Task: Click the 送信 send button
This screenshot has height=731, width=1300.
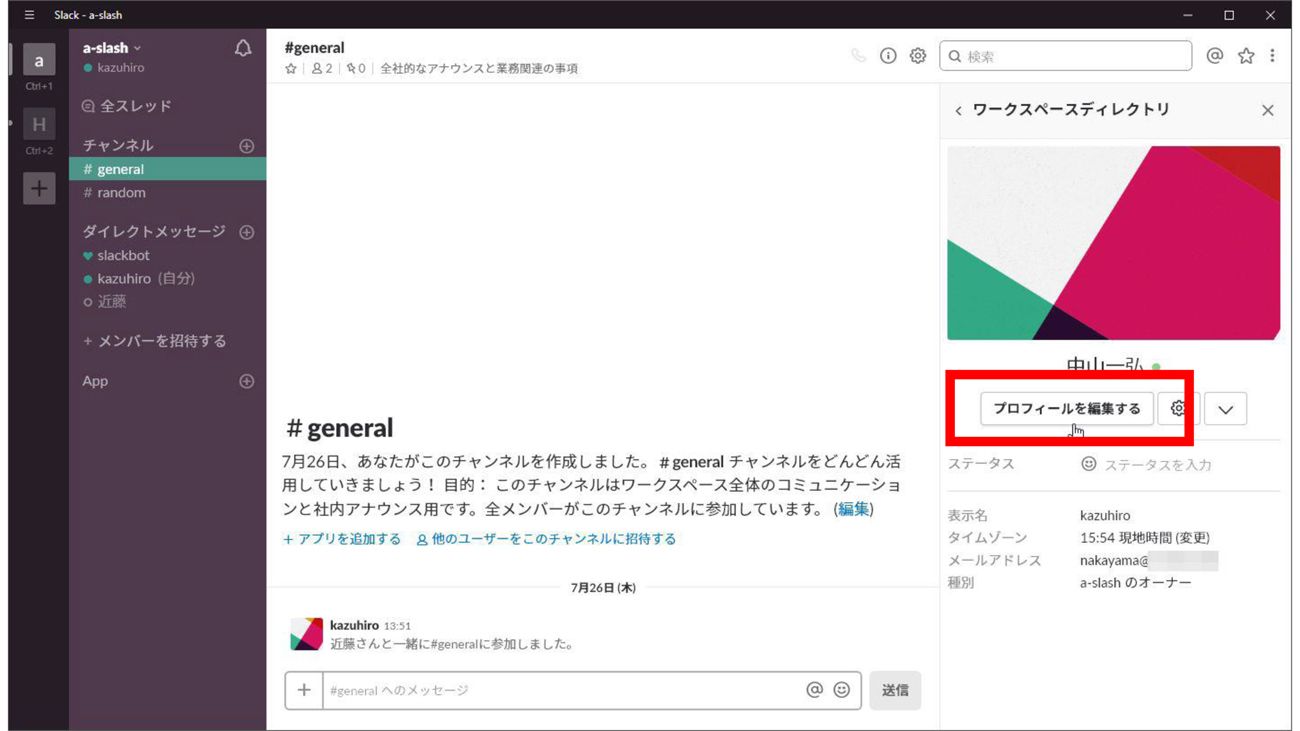Action: coord(895,690)
